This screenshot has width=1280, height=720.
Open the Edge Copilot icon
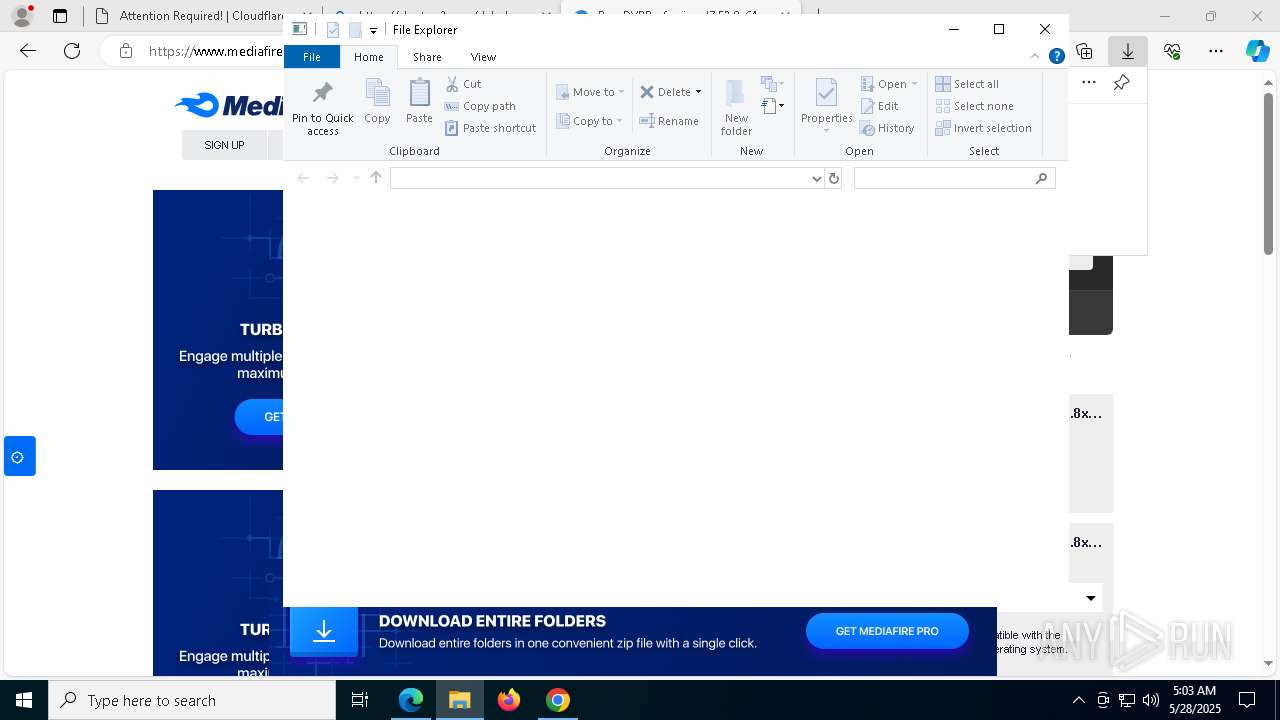(1258, 51)
